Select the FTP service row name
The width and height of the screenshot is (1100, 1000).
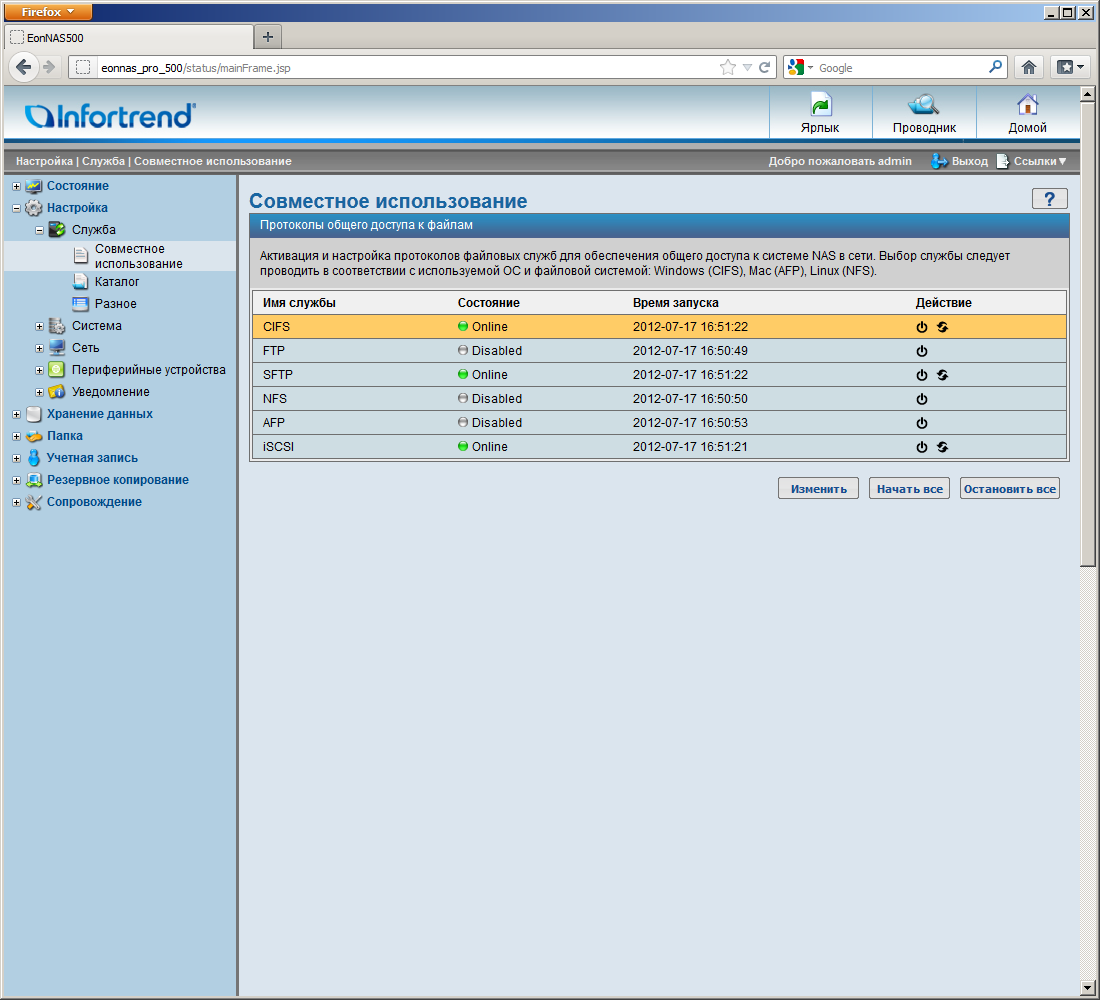pos(274,351)
